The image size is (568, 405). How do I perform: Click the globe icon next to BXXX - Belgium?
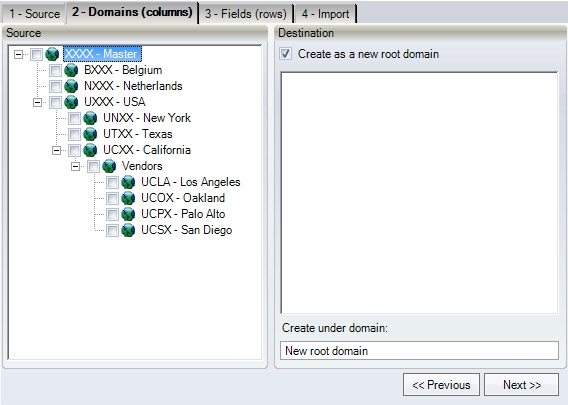pos(71,70)
